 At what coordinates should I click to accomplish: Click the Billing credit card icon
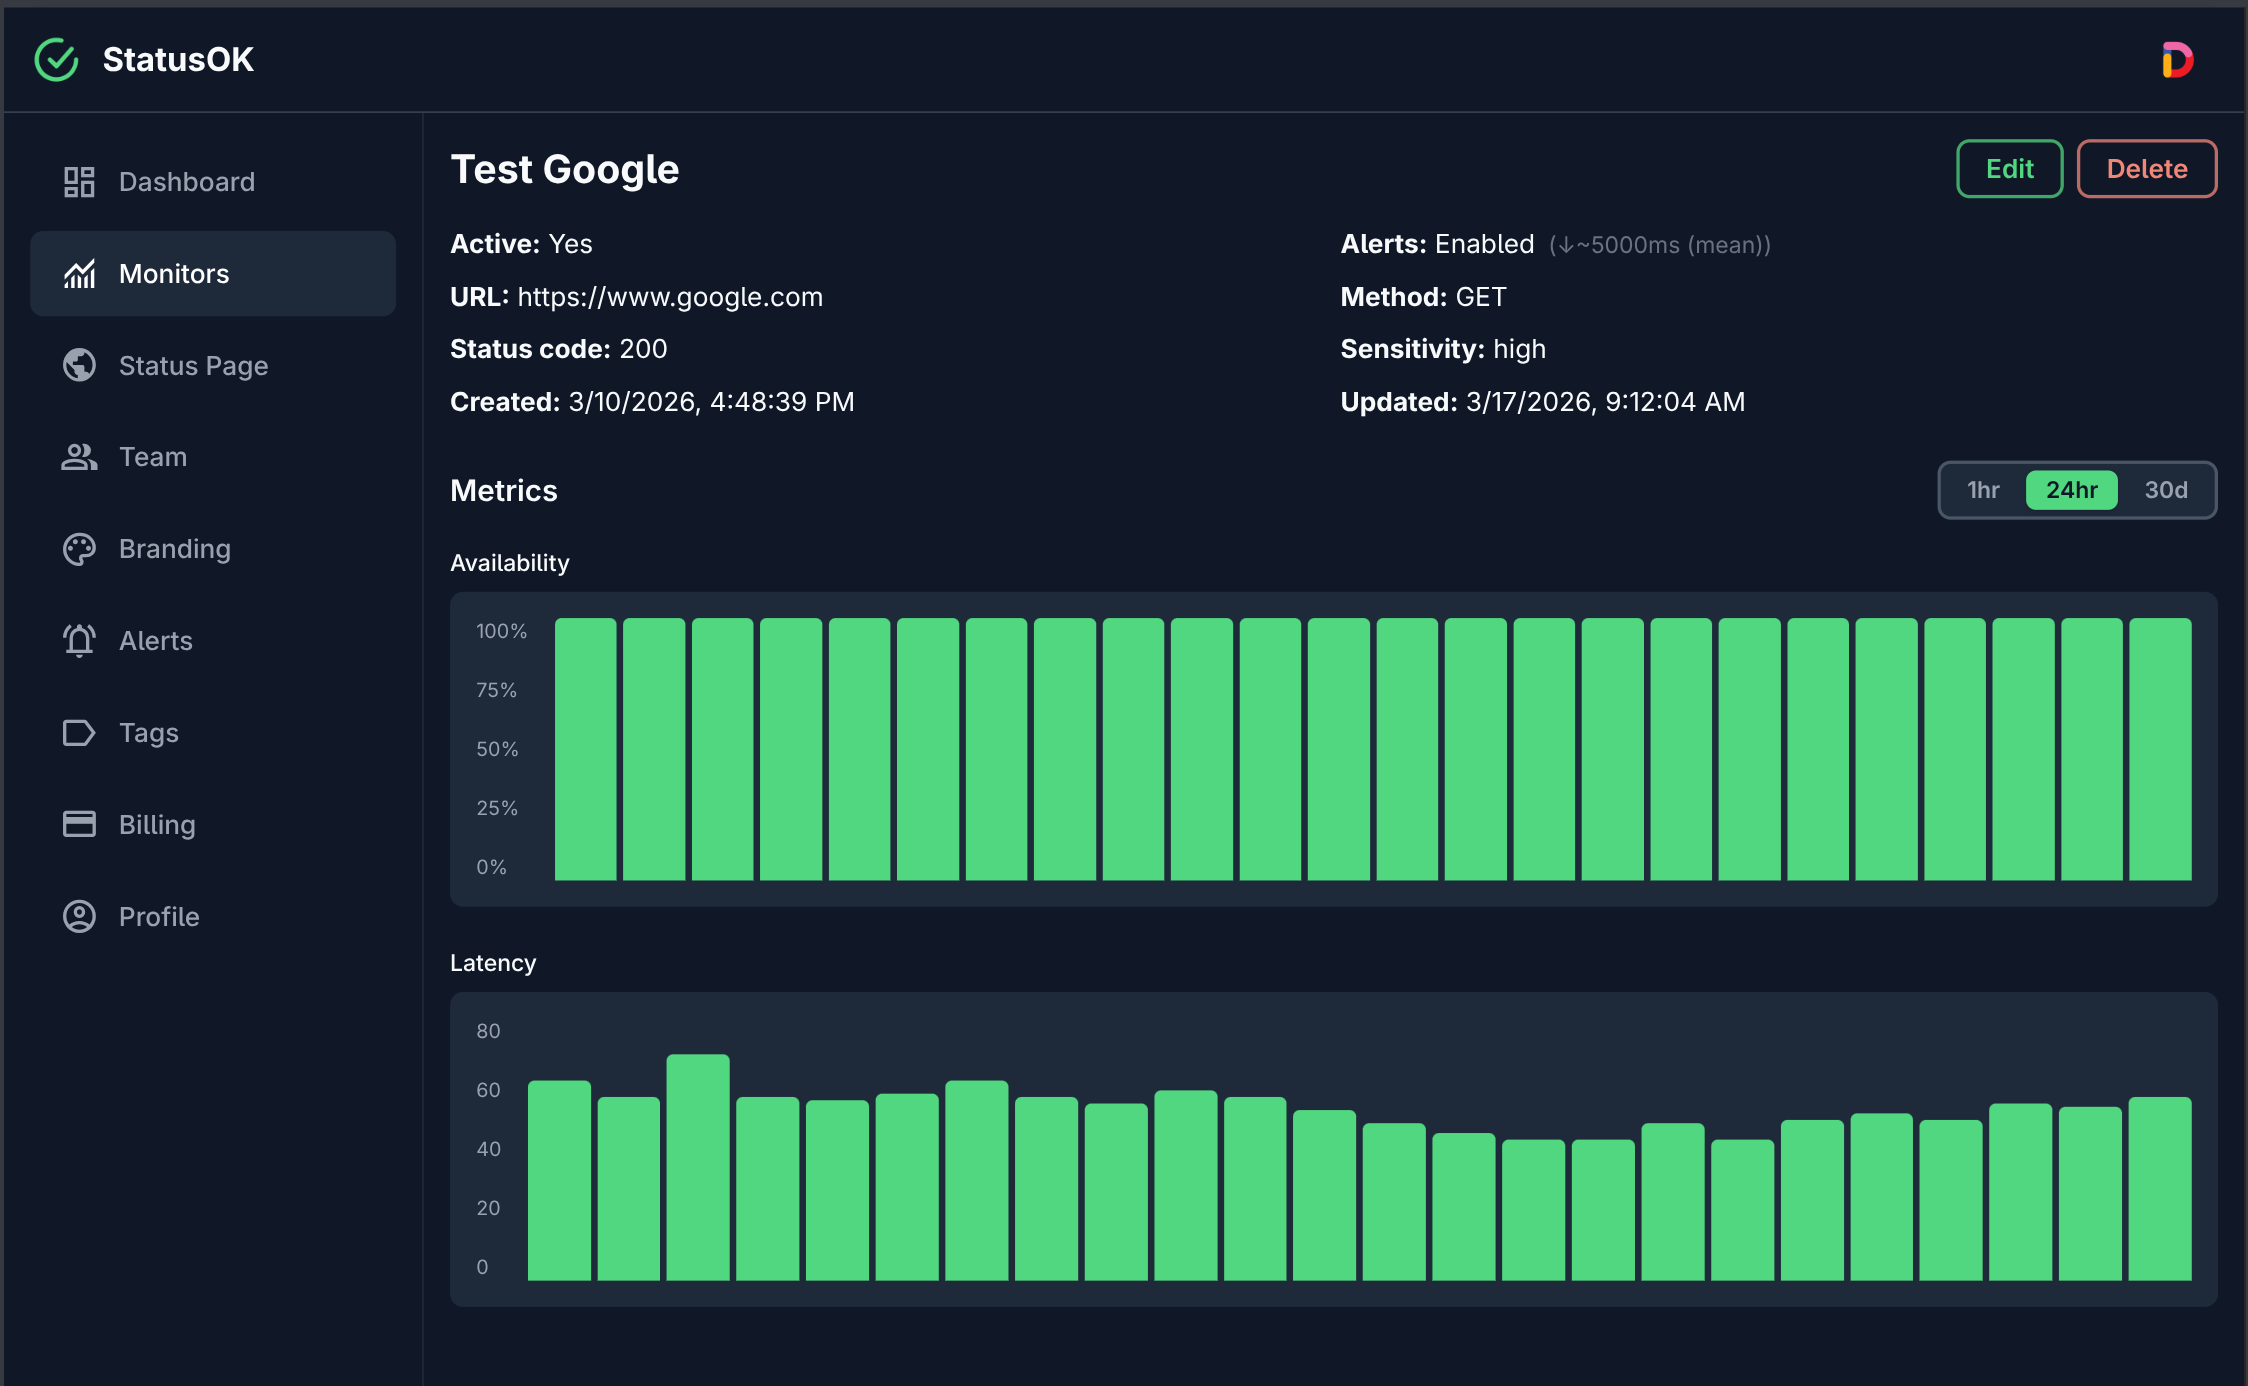[x=79, y=824]
